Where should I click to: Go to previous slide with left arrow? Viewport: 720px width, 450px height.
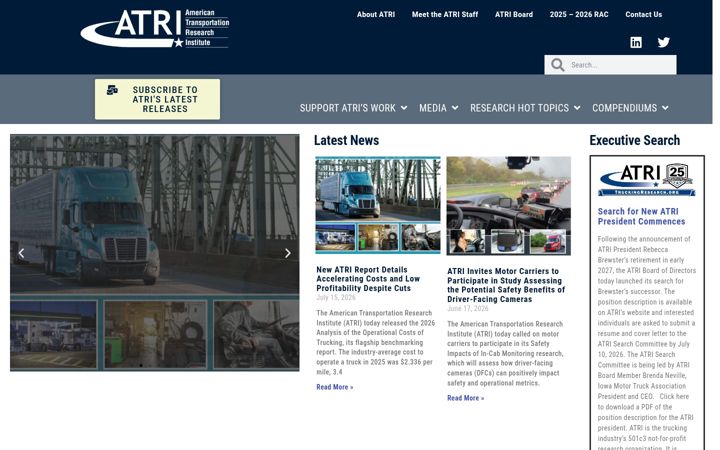[21, 253]
